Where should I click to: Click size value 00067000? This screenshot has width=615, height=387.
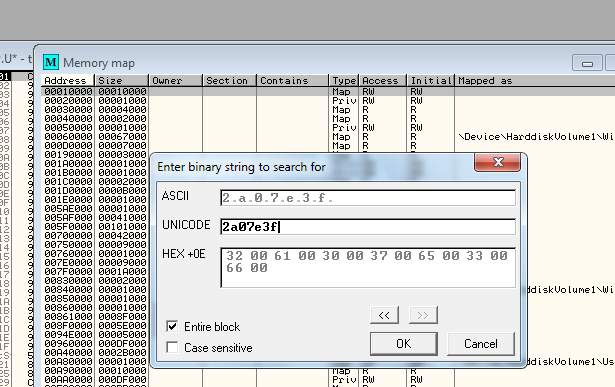(122, 136)
